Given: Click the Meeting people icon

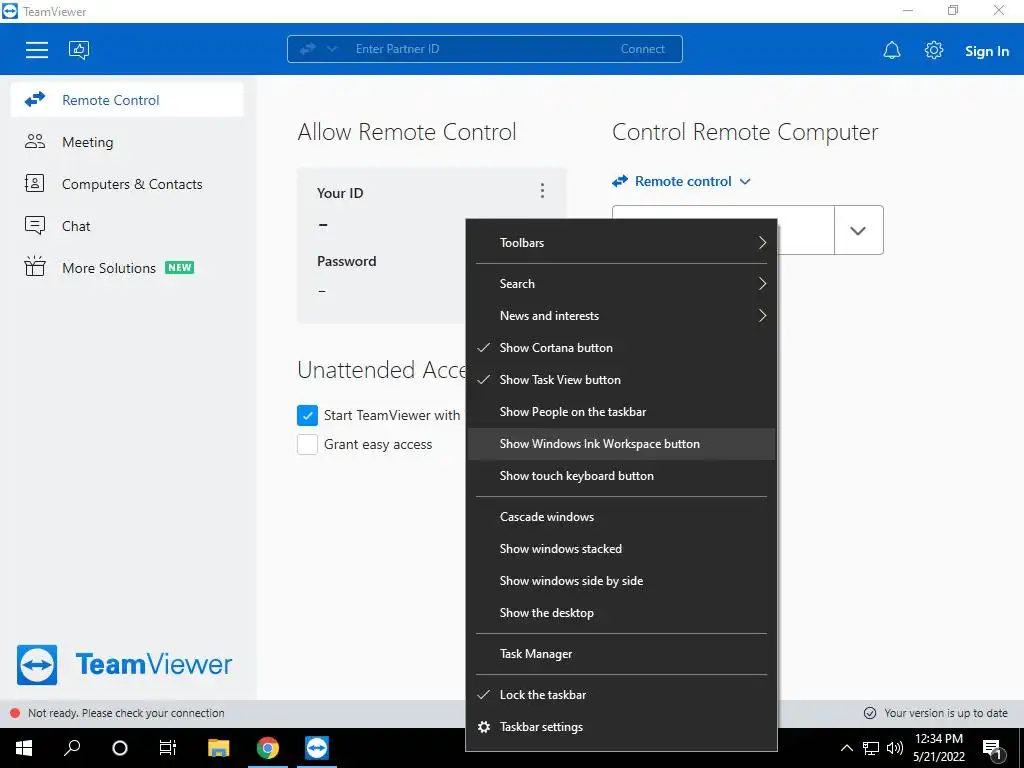Looking at the screenshot, I should (x=35, y=142).
